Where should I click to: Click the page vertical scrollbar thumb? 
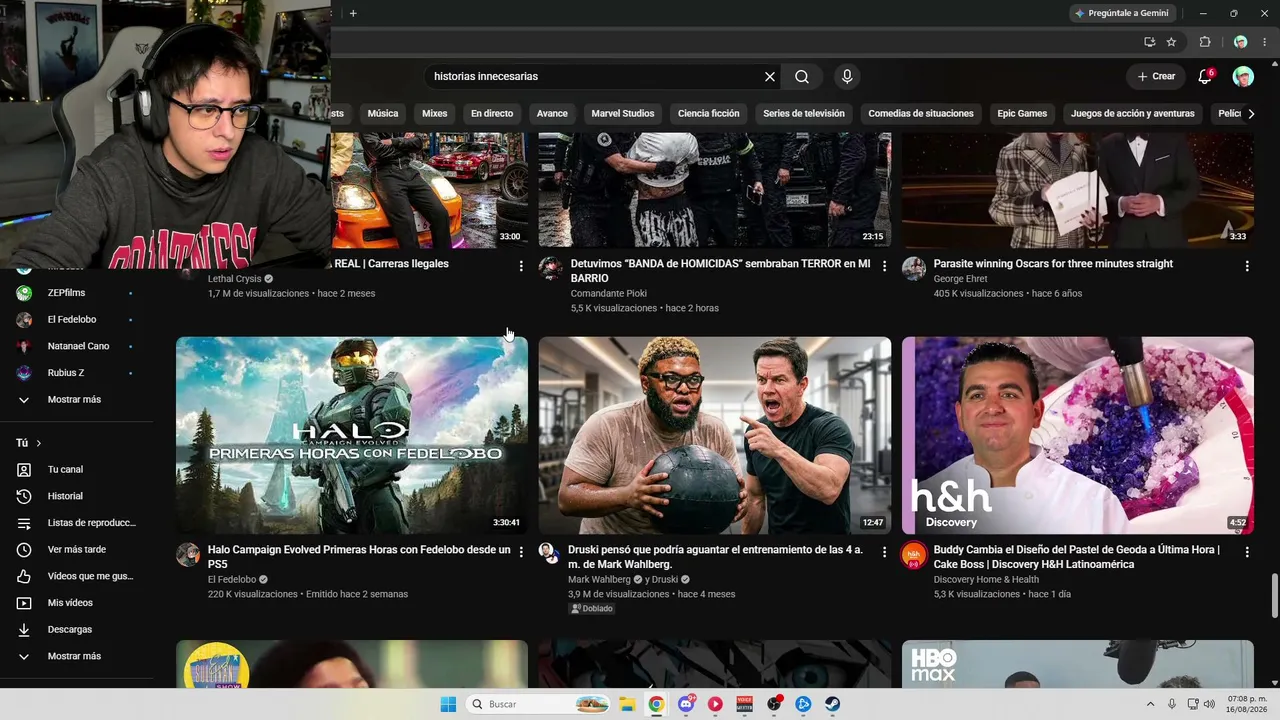pyautogui.click(x=1274, y=597)
